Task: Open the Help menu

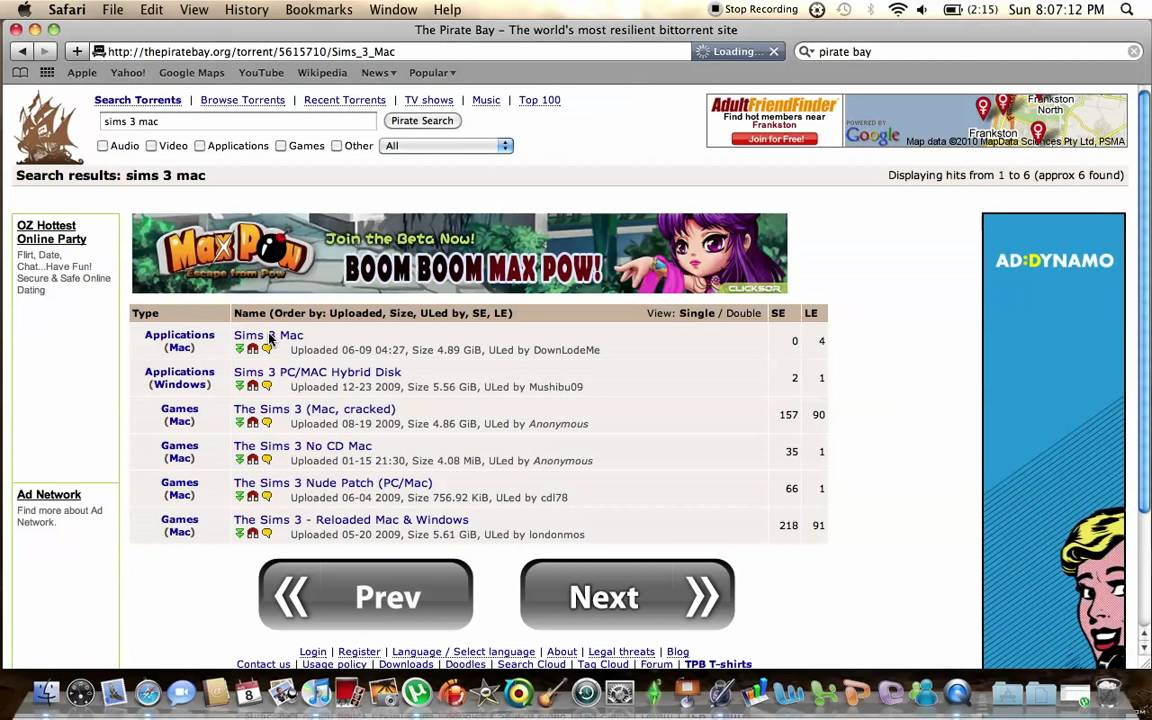Action: click(x=447, y=10)
